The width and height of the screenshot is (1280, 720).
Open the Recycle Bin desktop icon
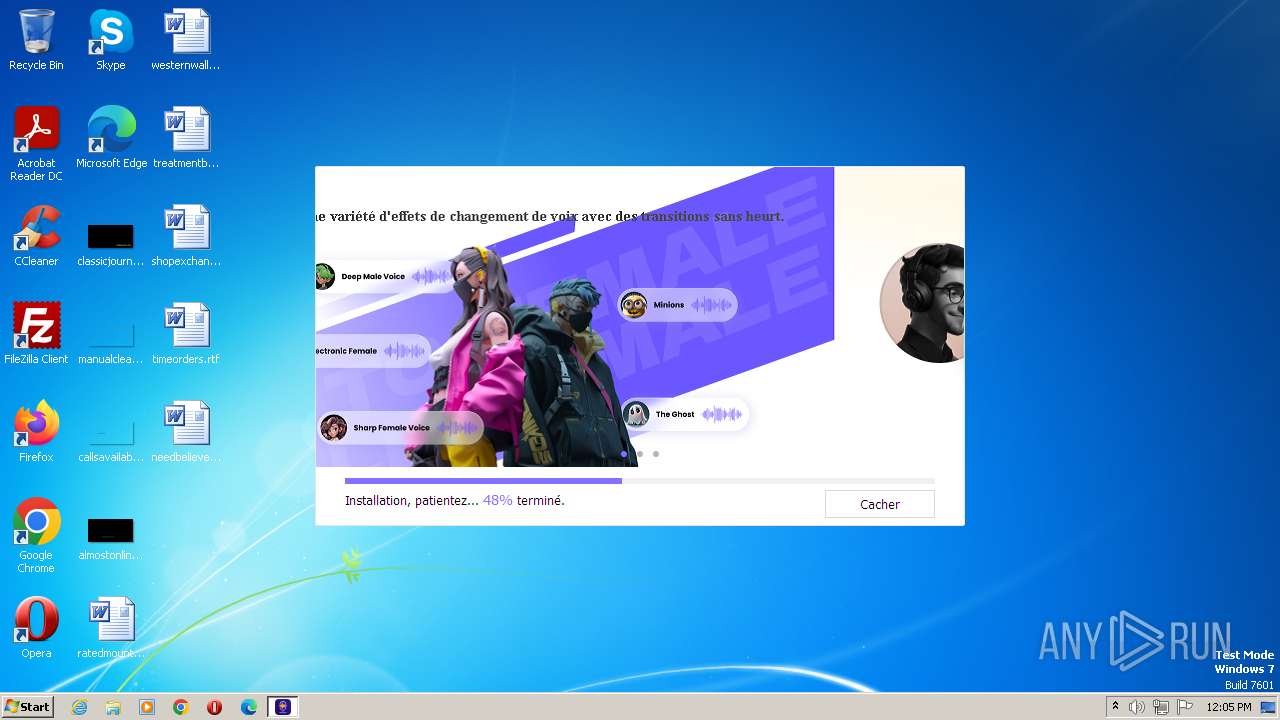(x=36, y=41)
